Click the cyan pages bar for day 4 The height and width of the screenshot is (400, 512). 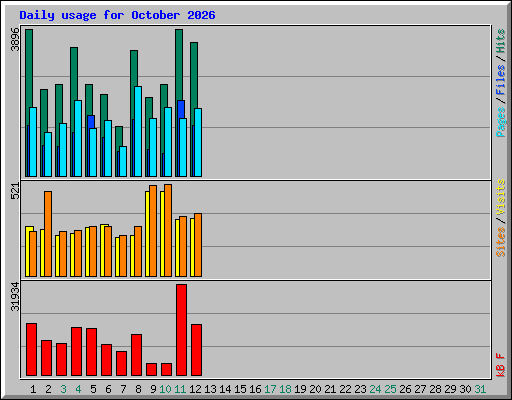coord(78,138)
